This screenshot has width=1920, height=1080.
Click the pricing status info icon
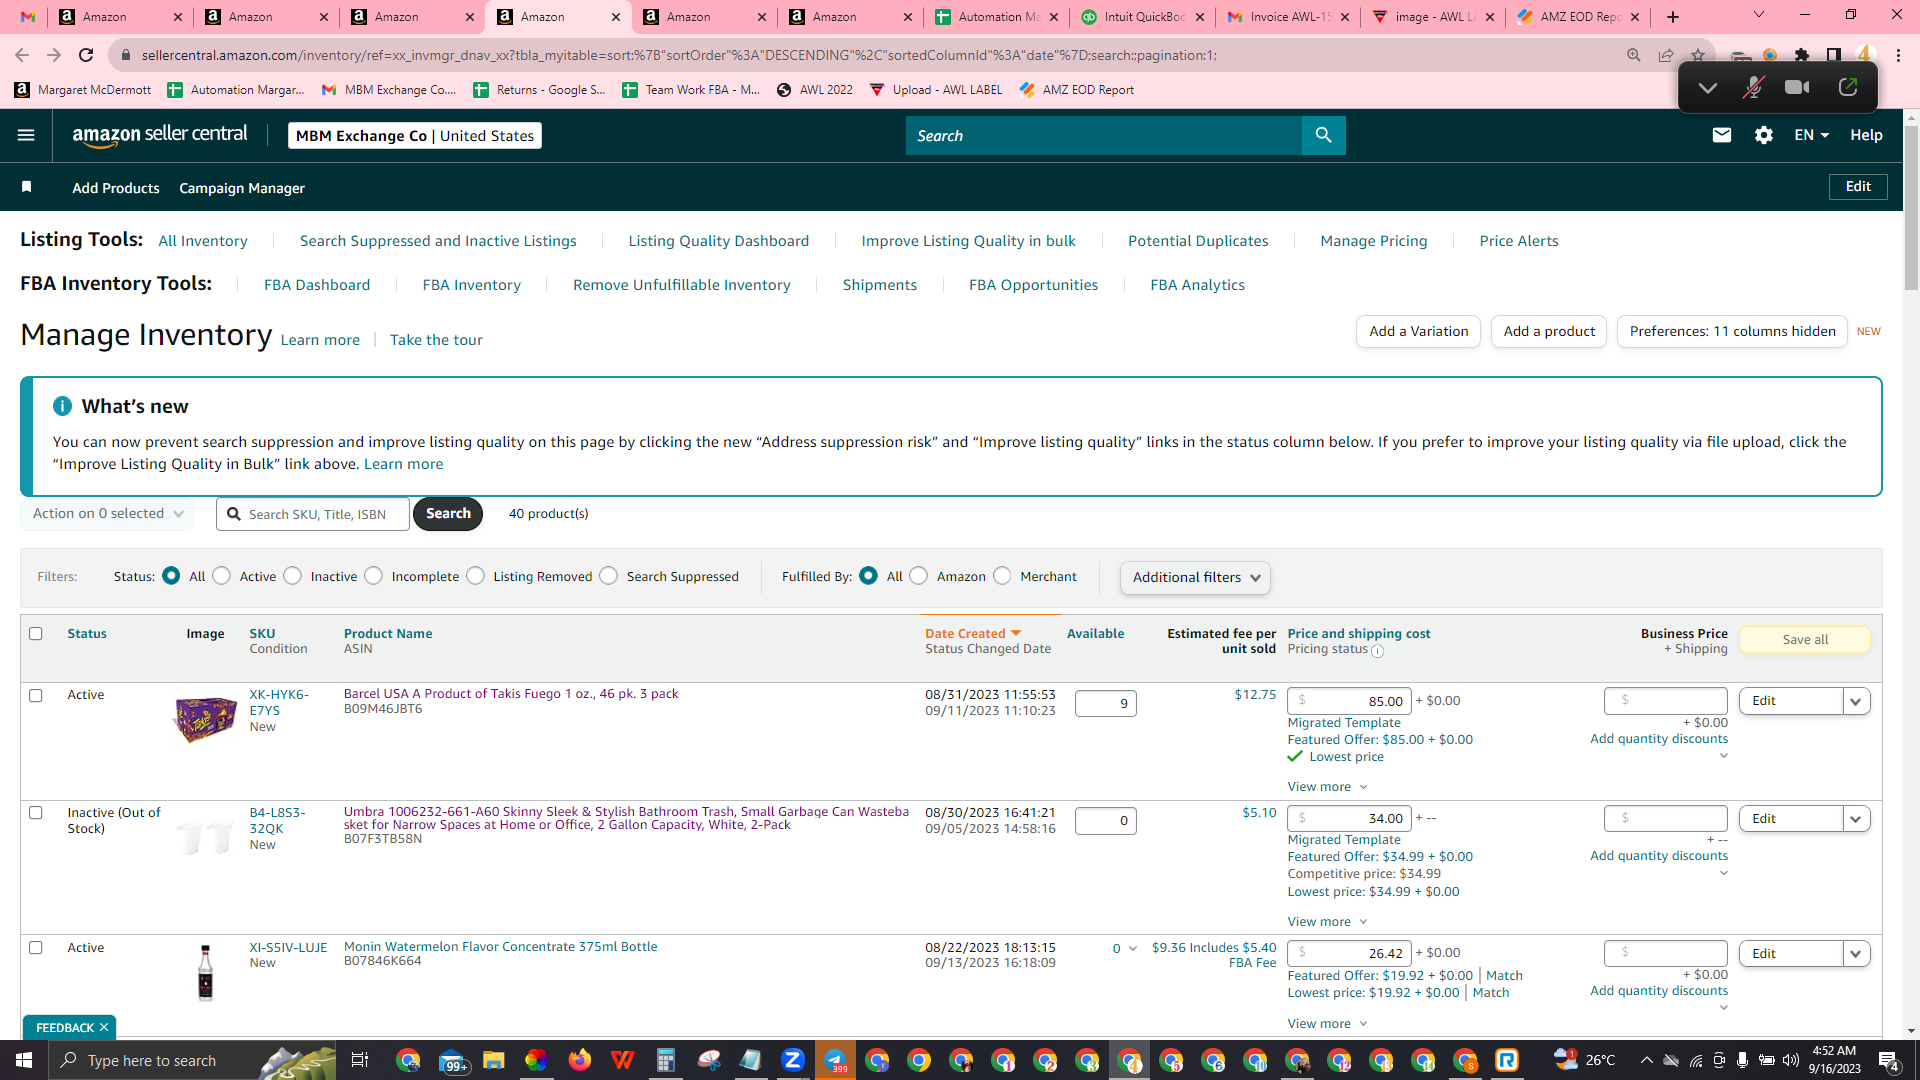pos(1377,651)
